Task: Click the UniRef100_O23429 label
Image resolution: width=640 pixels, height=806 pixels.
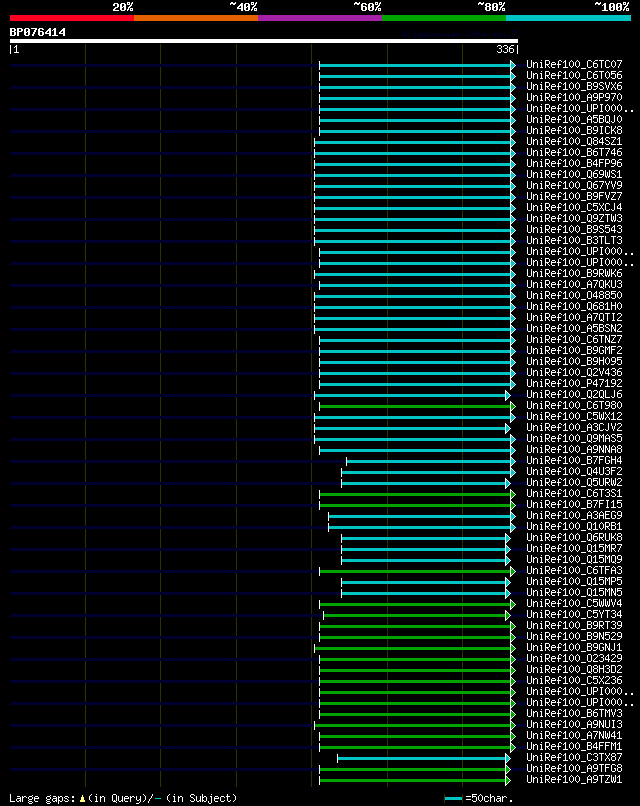Action: click(574, 658)
